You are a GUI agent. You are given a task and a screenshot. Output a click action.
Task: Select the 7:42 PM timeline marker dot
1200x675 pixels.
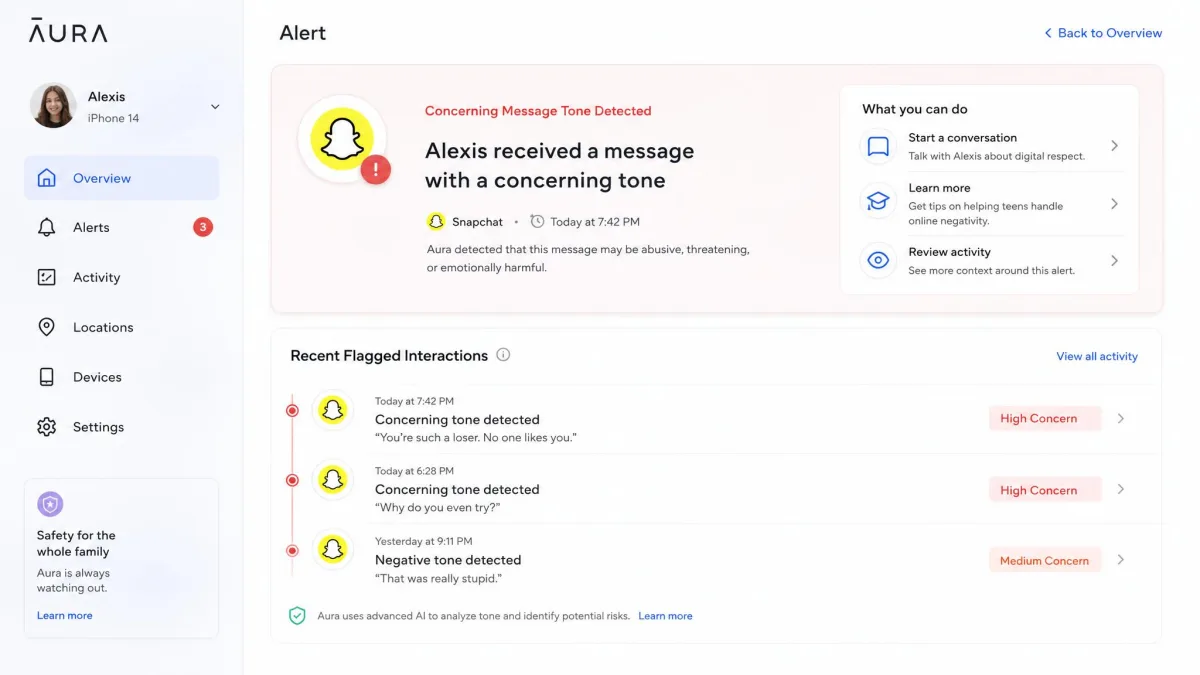click(292, 410)
